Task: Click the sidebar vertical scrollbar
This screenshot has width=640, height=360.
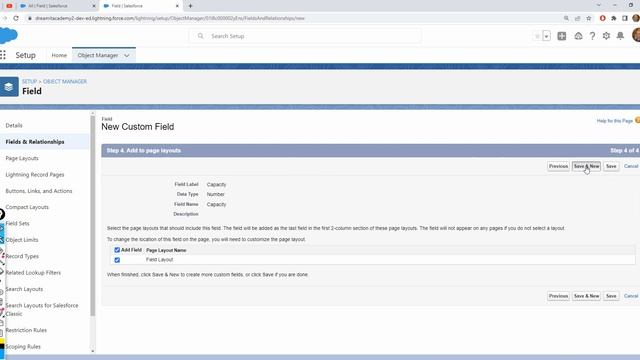Action: [93, 216]
